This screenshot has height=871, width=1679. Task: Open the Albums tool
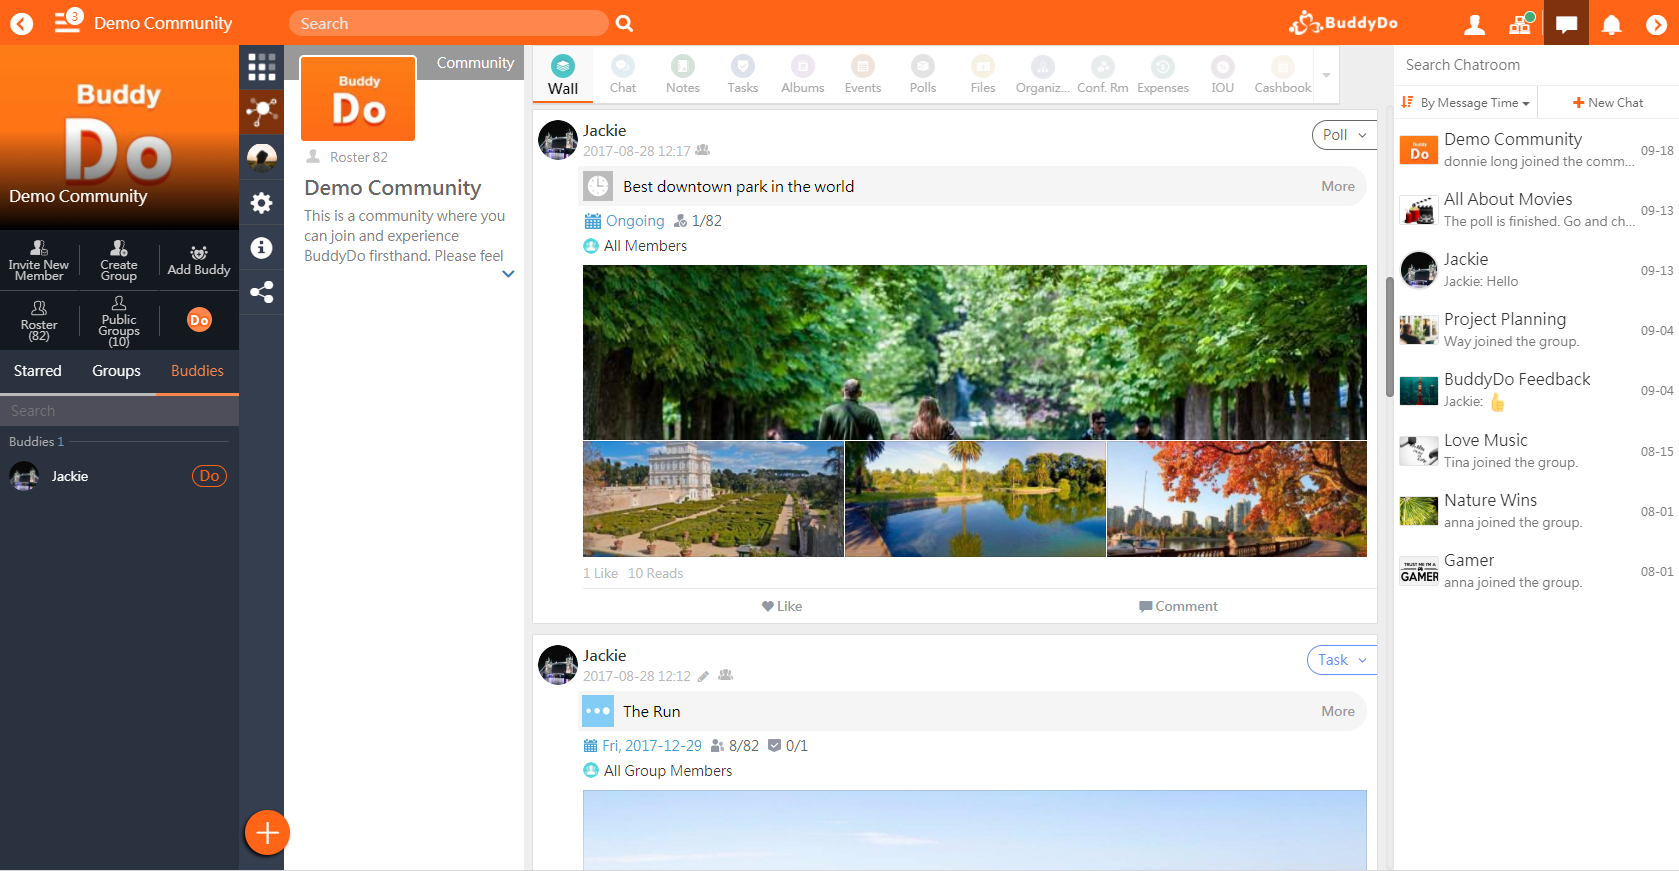(x=803, y=75)
